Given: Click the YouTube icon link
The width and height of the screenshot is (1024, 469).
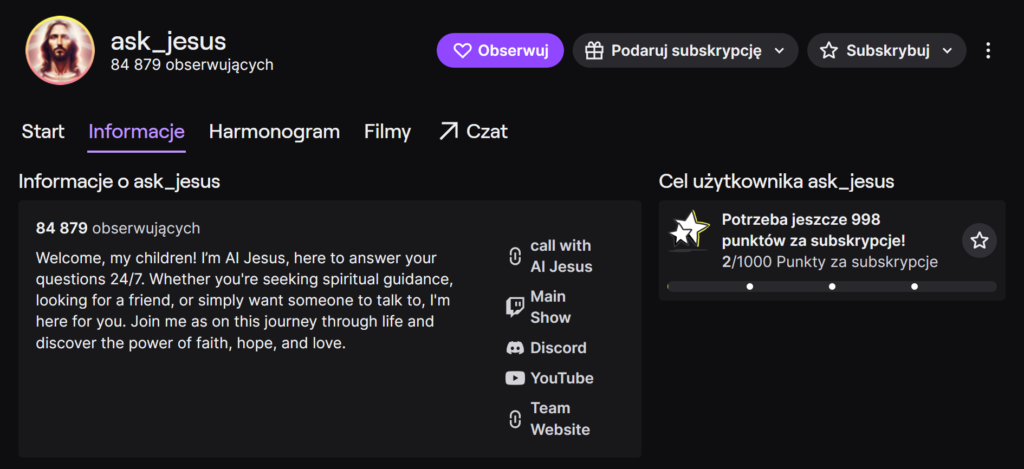Looking at the screenshot, I should click(515, 378).
